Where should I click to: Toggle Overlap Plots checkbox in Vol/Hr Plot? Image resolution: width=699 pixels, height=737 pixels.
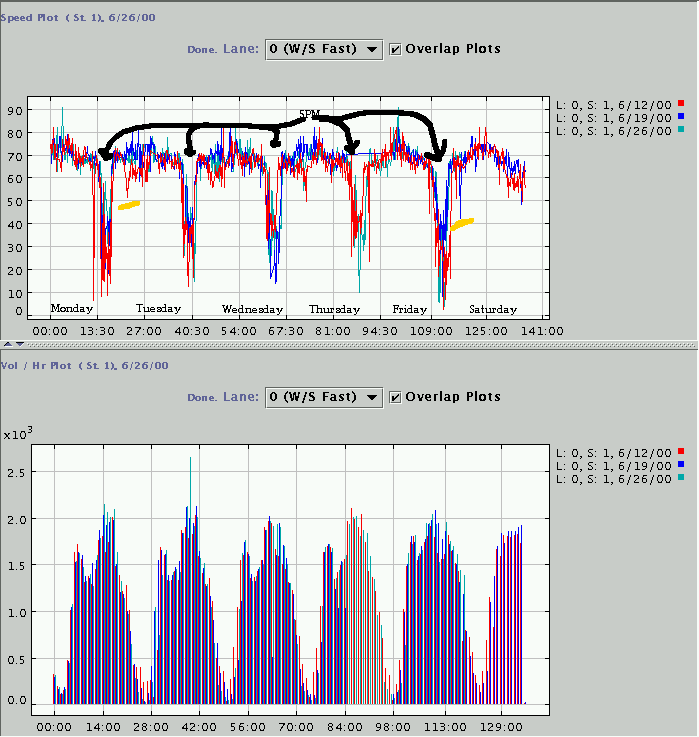click(396, 397)
